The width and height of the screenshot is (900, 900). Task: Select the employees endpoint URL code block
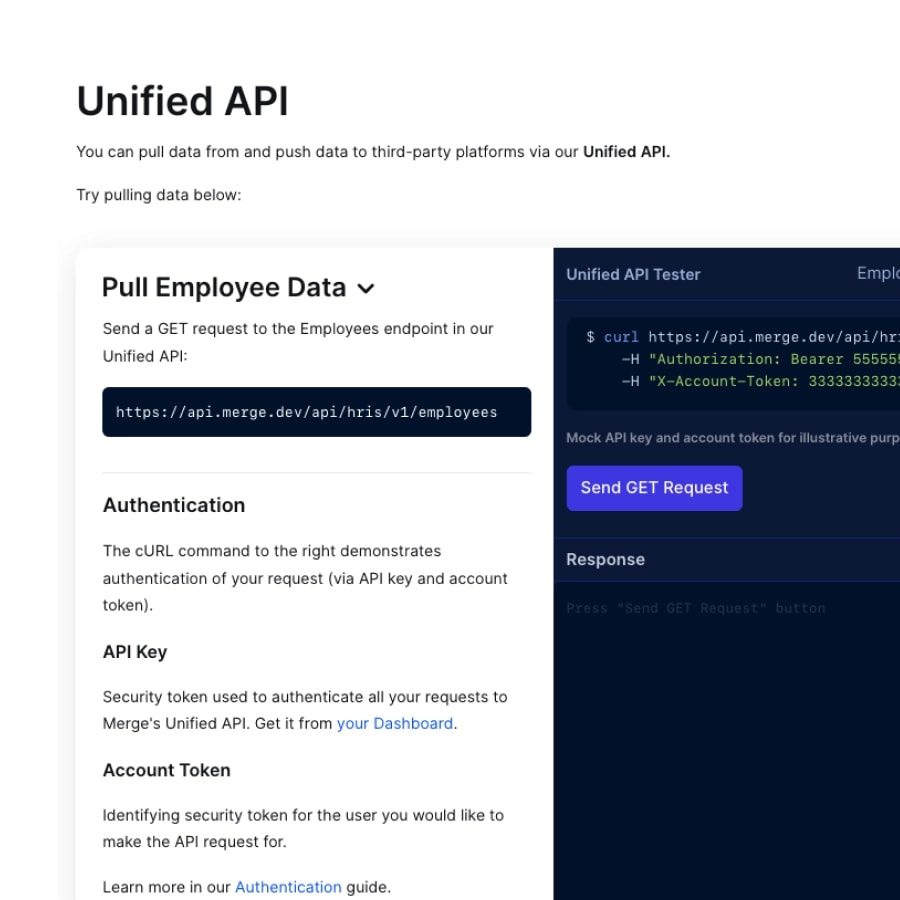coord(317,412)
